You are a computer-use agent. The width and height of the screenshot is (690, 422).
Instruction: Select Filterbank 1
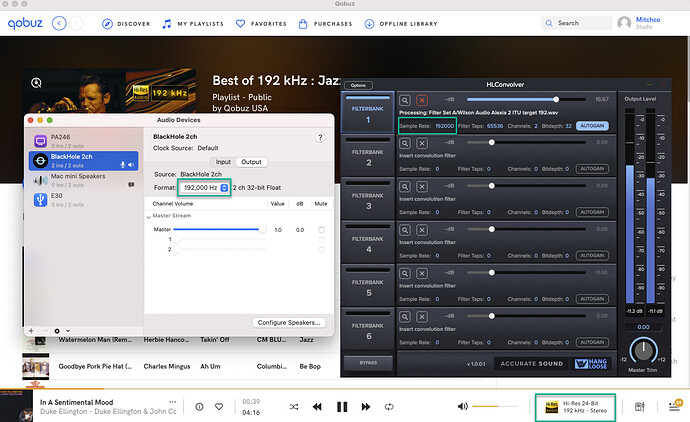tap(368, 114)
